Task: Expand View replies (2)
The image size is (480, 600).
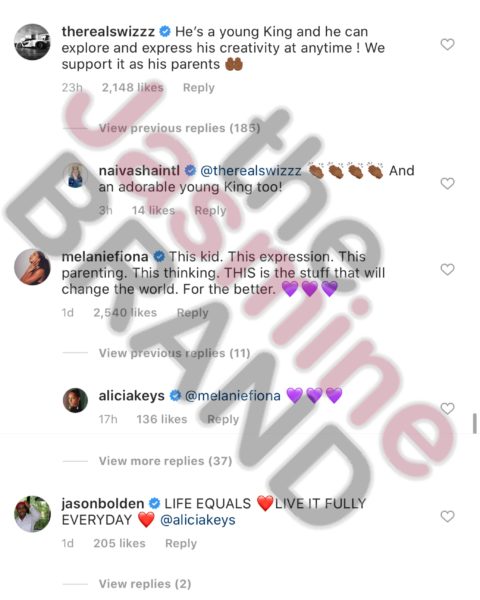Action: 145,584
